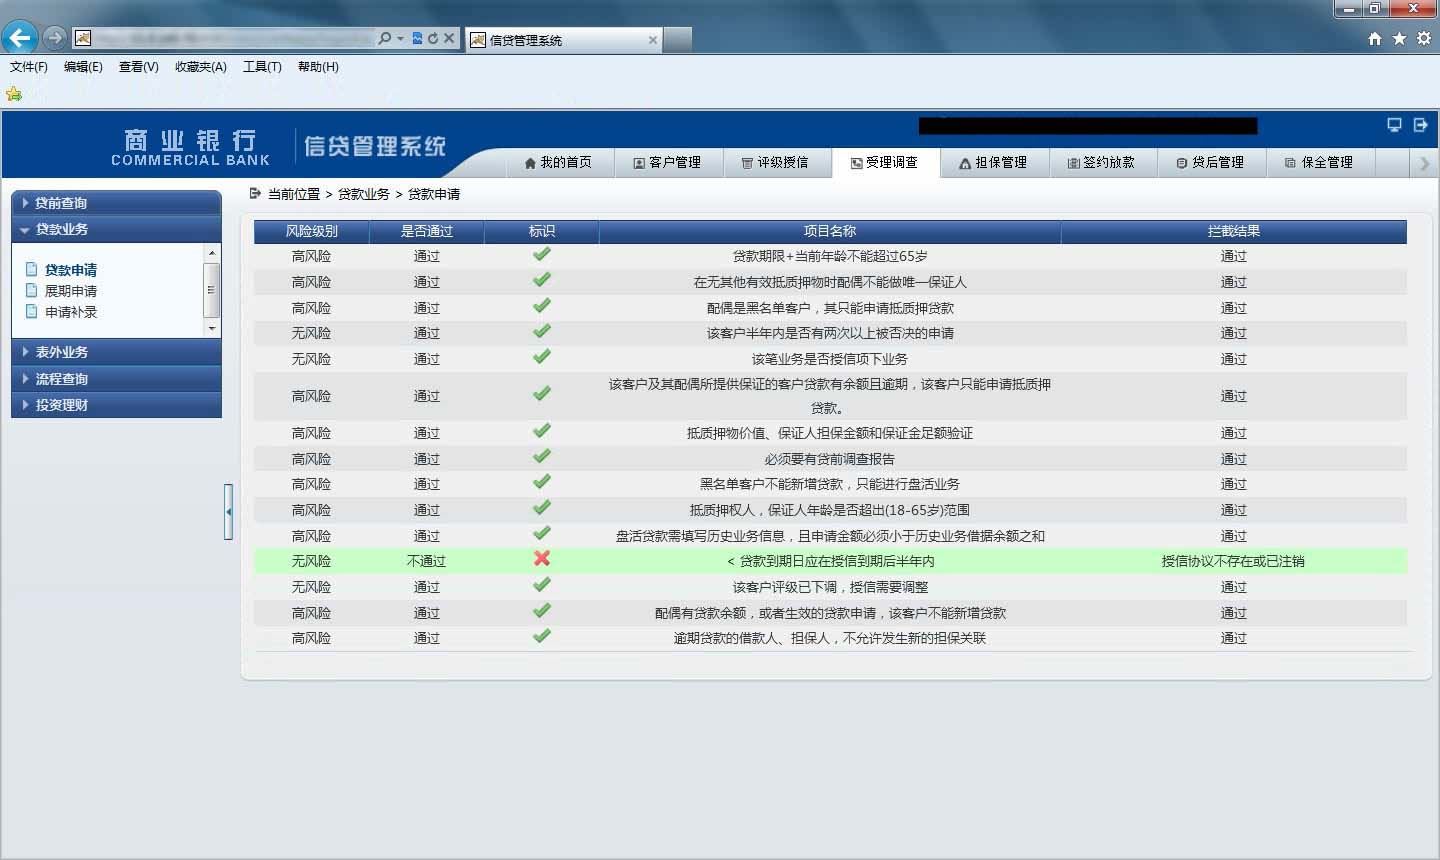Toggle the compatibility view icon in address bar
Viewport: 1440px width, 860px height.
tap(417, 38)
